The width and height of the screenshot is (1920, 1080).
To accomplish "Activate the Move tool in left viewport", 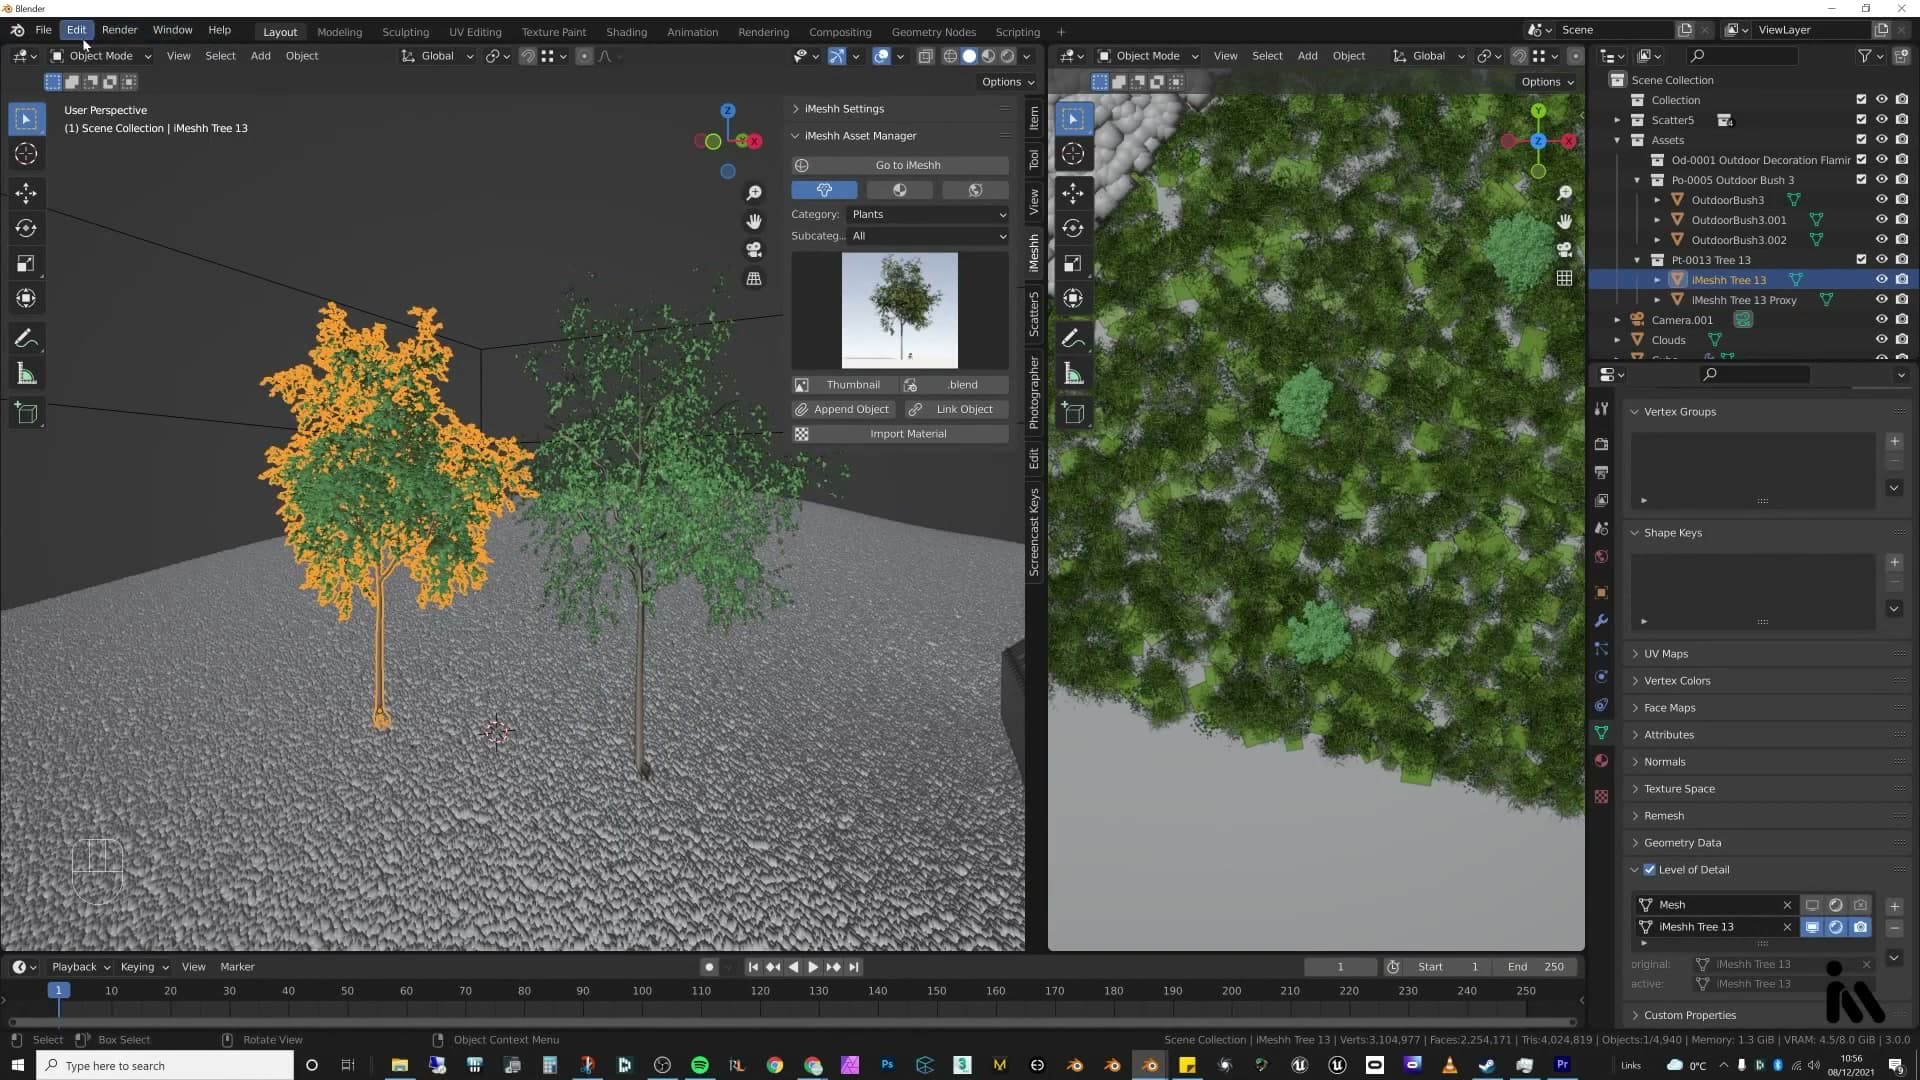I will [x=26, y=193].
